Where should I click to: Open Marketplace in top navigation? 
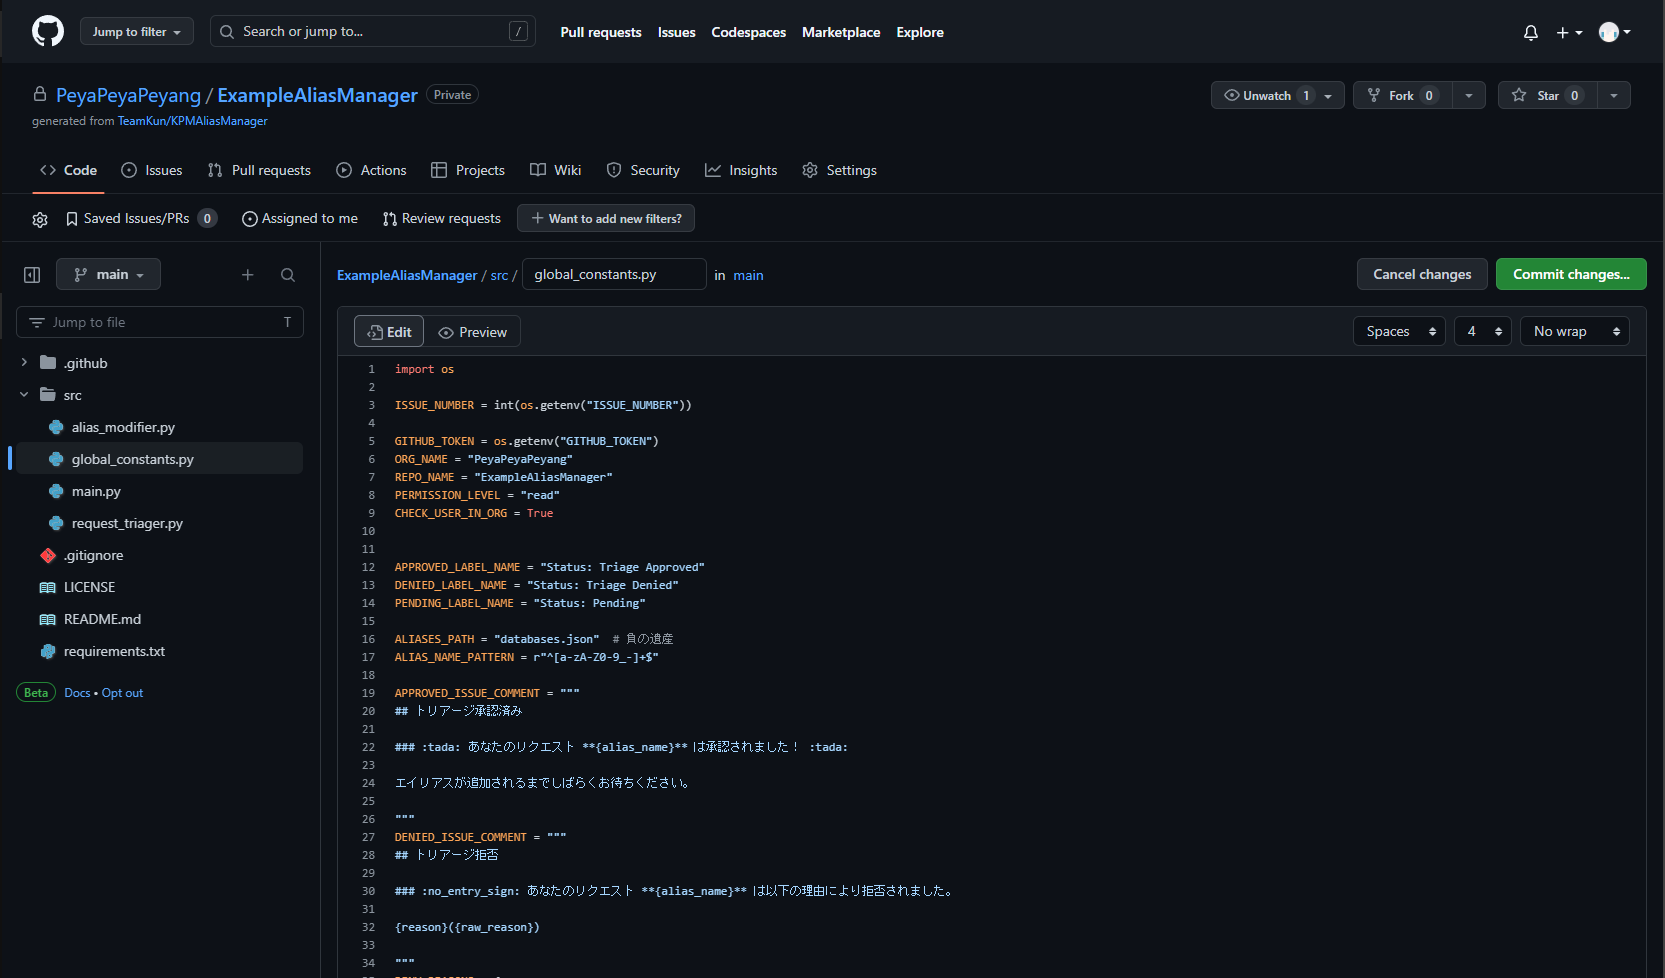click(841, 32)
